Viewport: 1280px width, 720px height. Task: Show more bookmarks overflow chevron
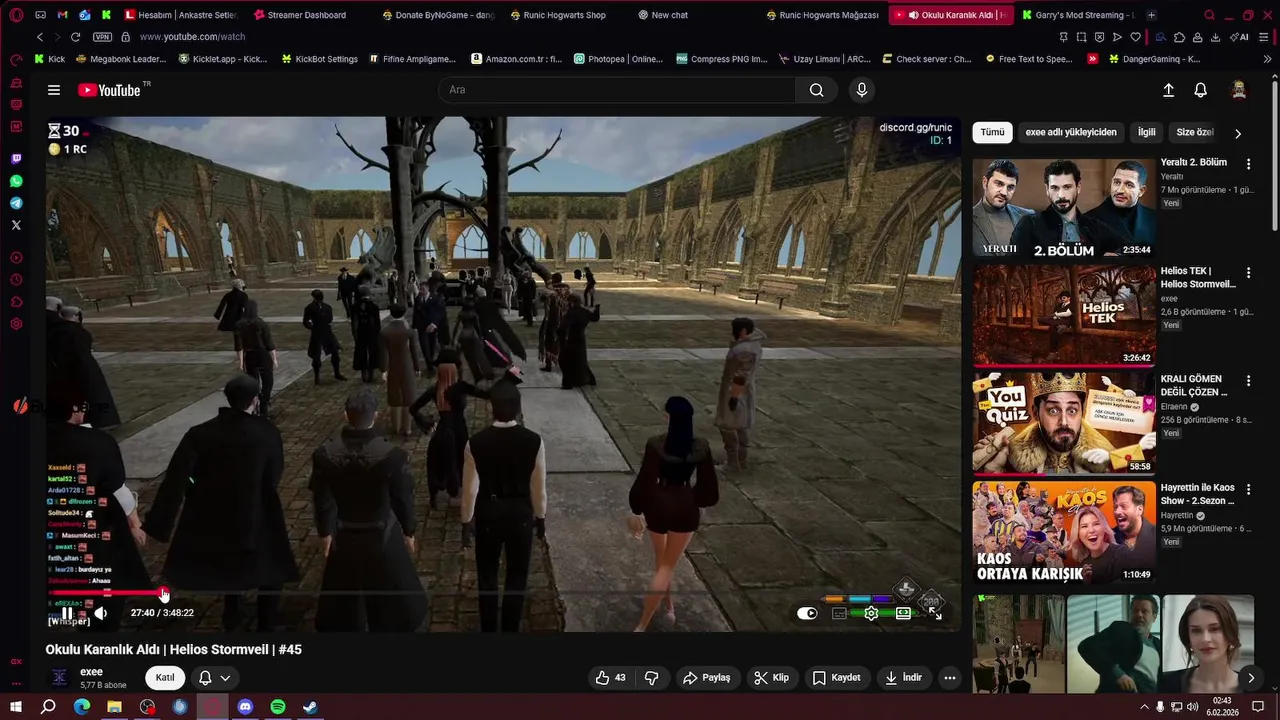point(1268,59)
